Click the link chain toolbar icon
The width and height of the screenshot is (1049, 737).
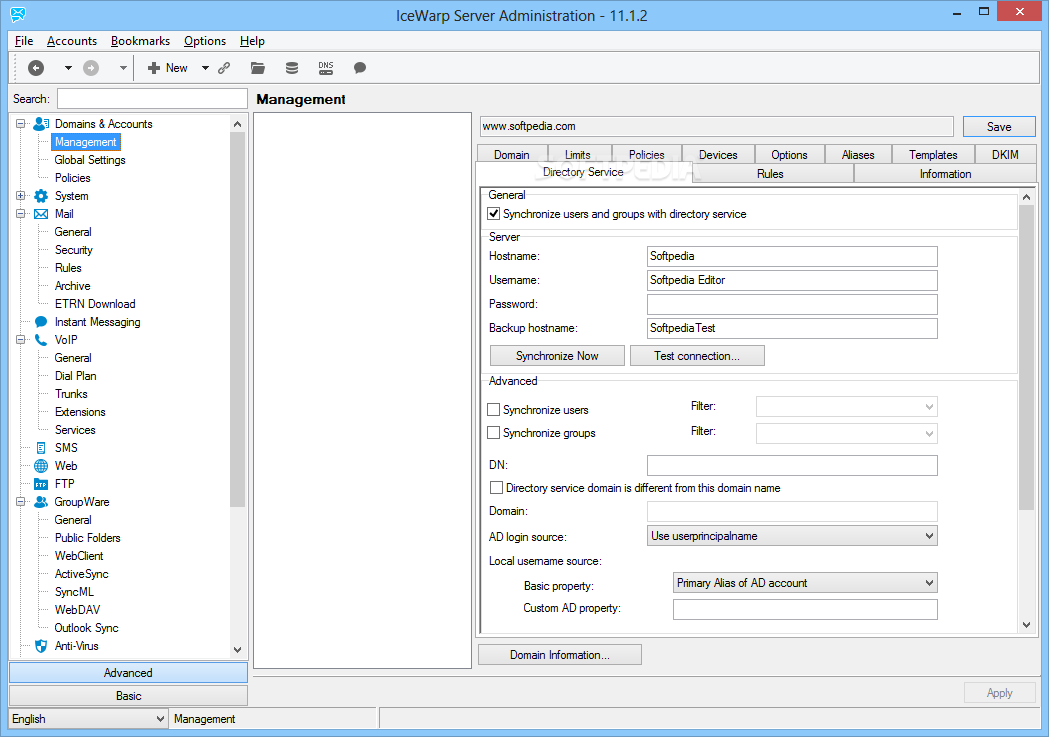pos(224,68)
